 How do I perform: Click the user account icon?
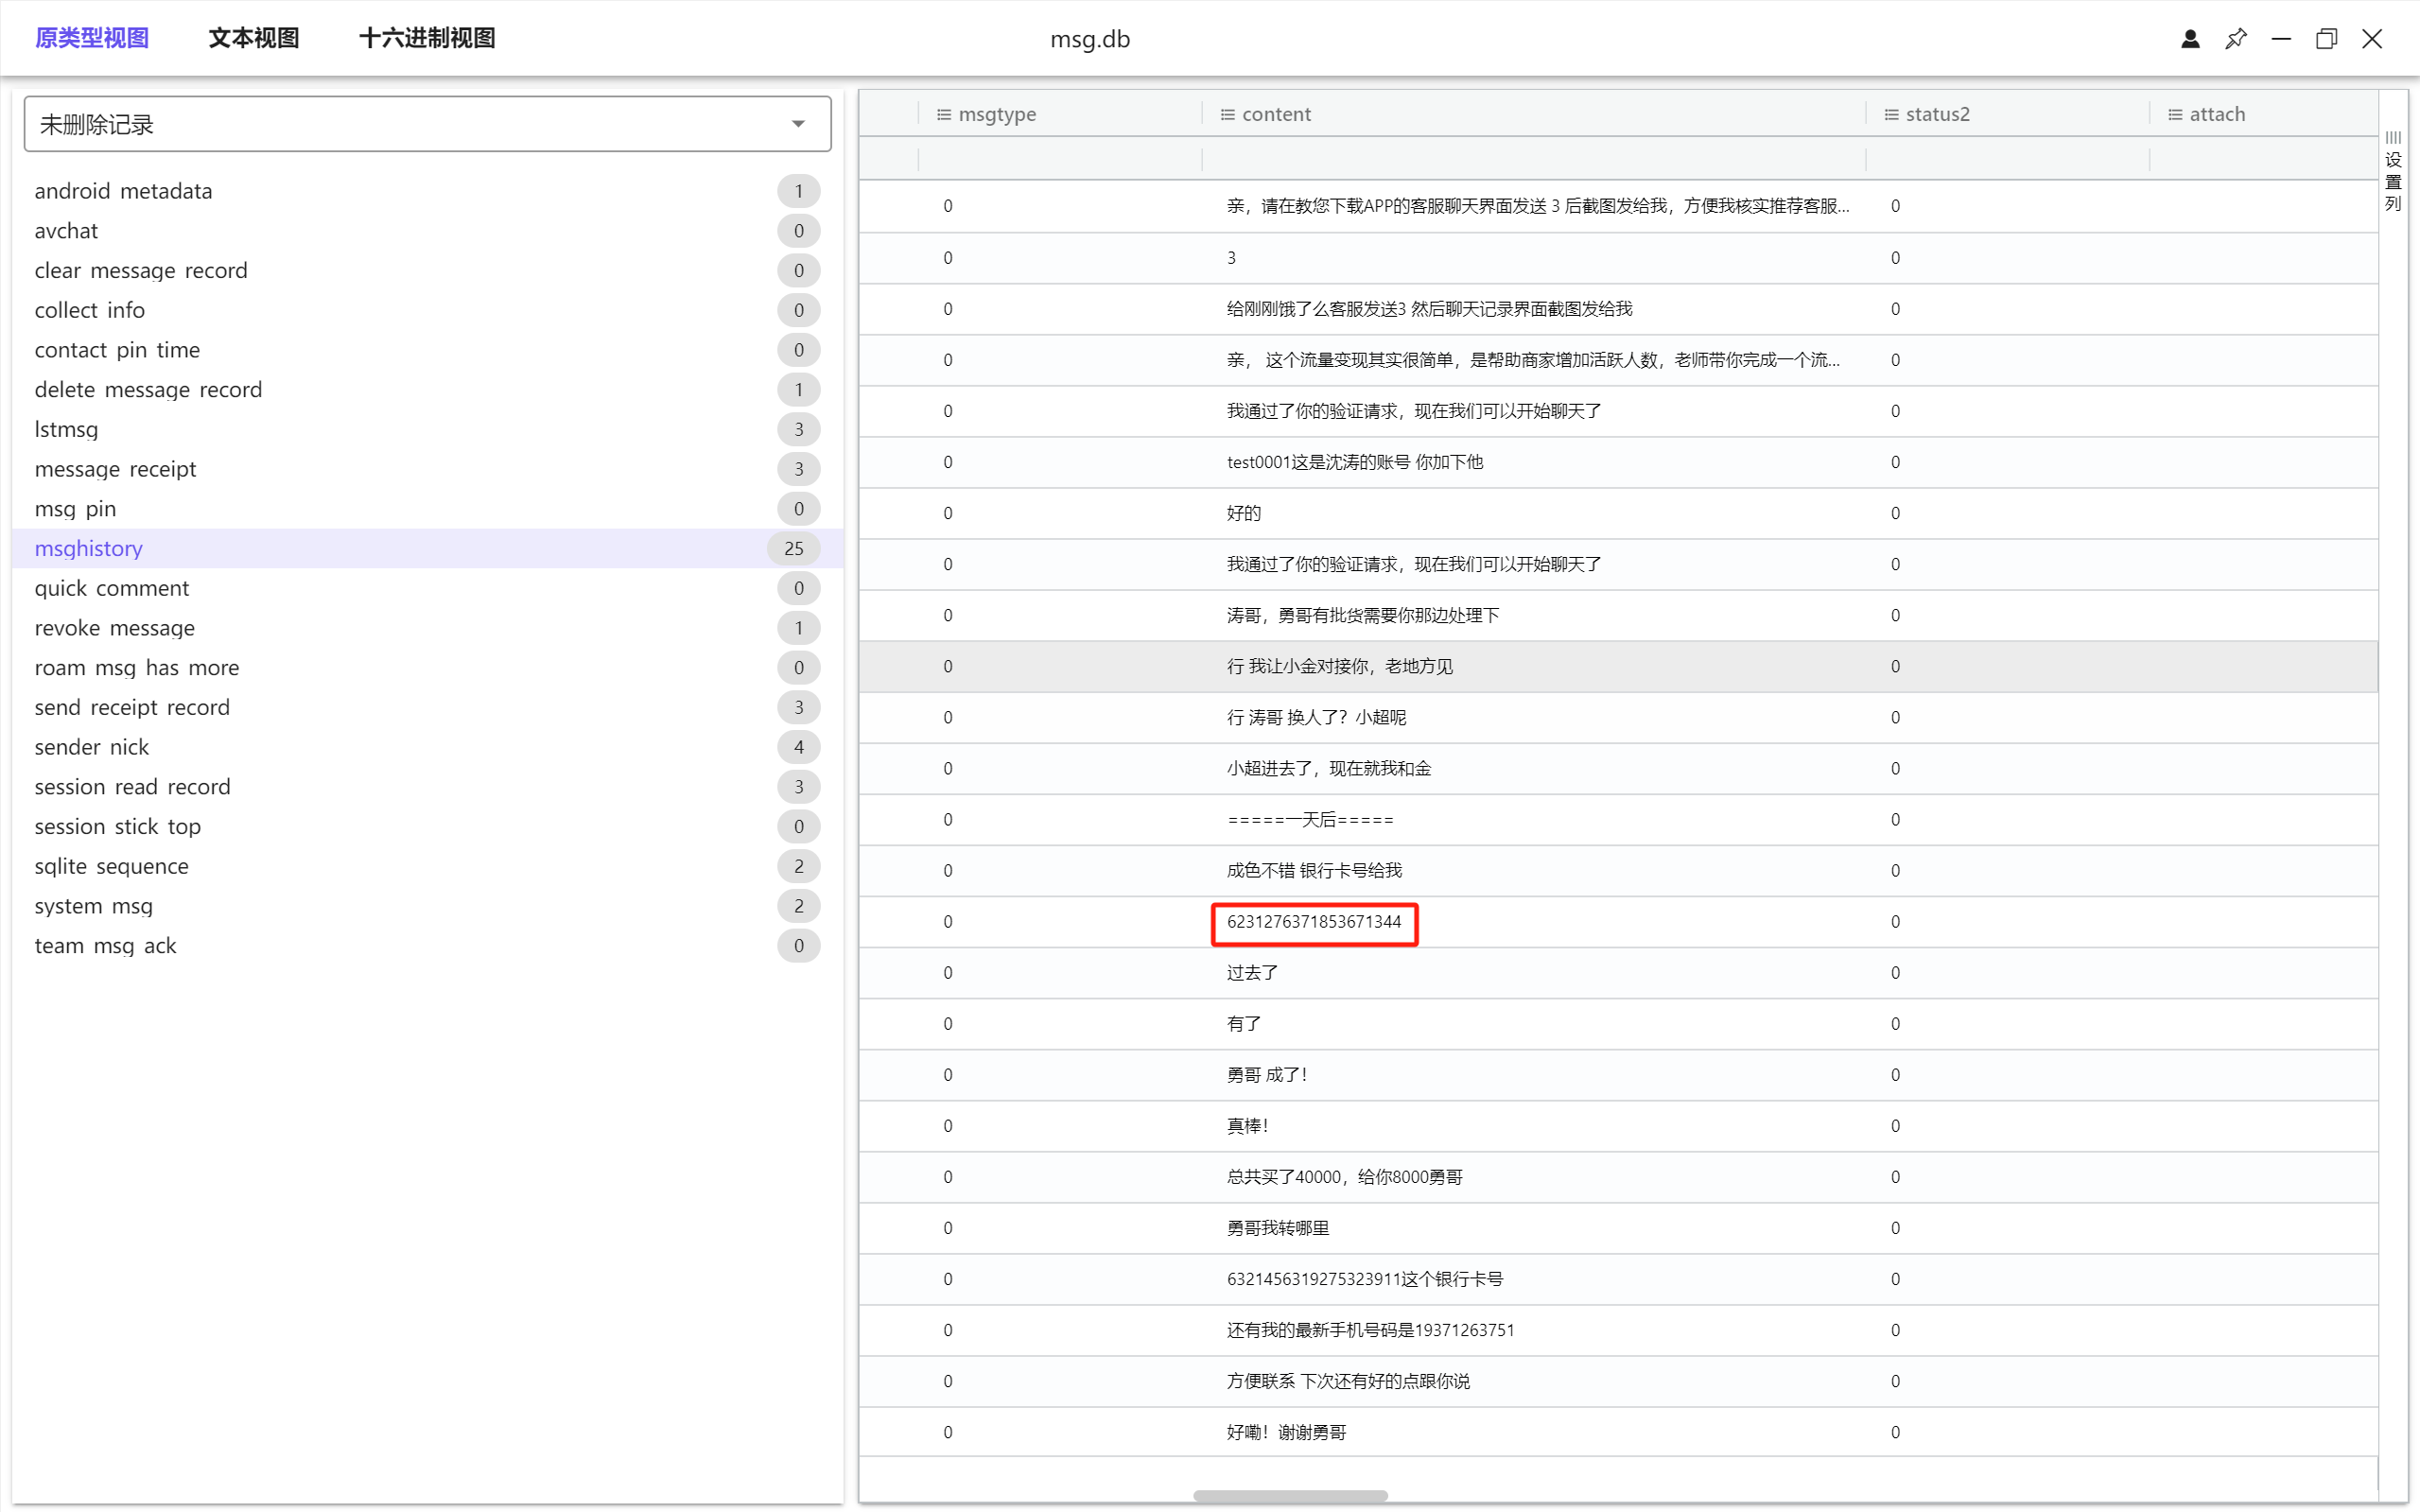(2190, 39)
